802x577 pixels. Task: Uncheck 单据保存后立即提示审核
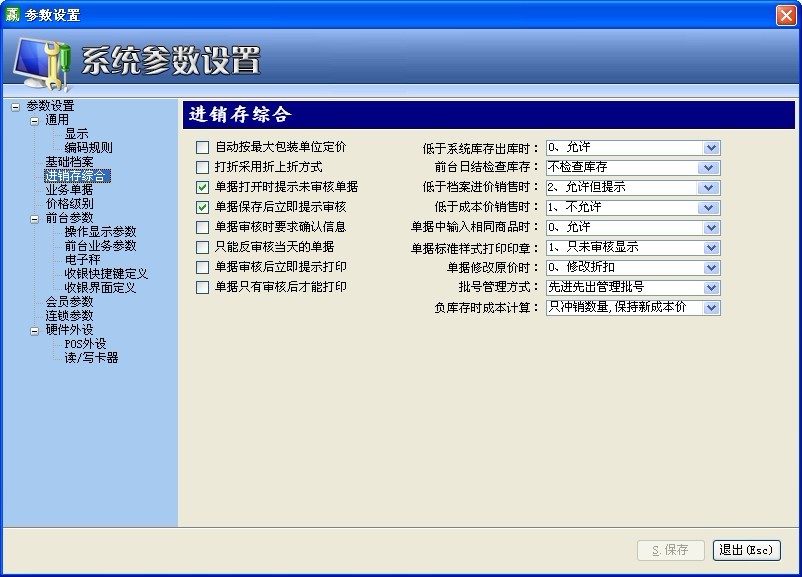pyautogui.click(x=203, y=207)
